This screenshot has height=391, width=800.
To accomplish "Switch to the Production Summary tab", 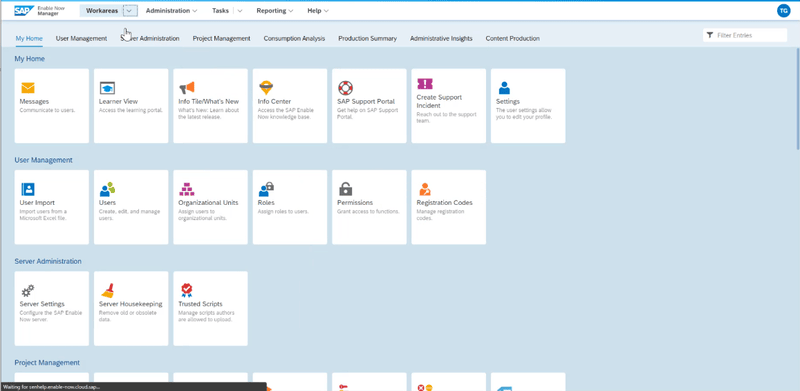I will 367,38.
